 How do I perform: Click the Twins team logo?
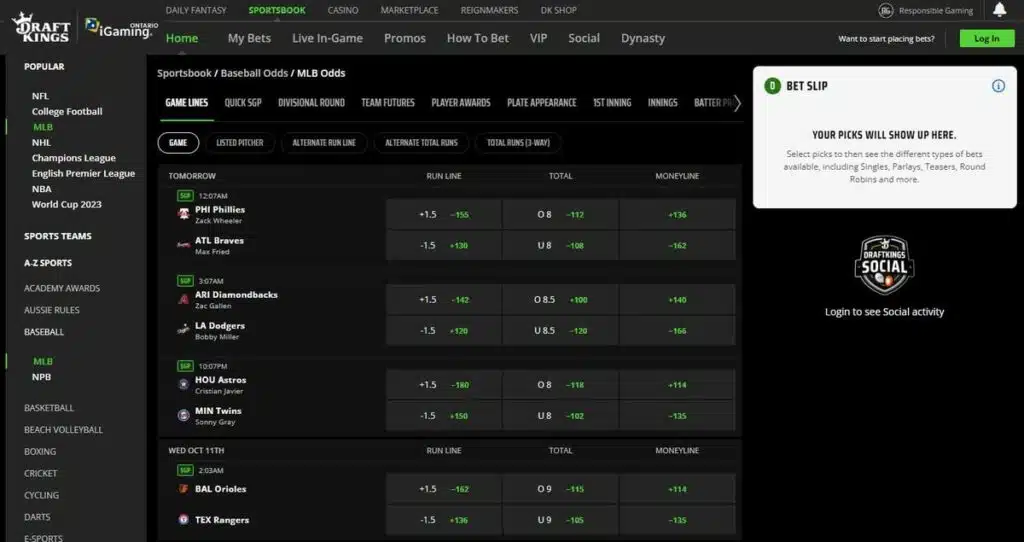coord(184,415)
